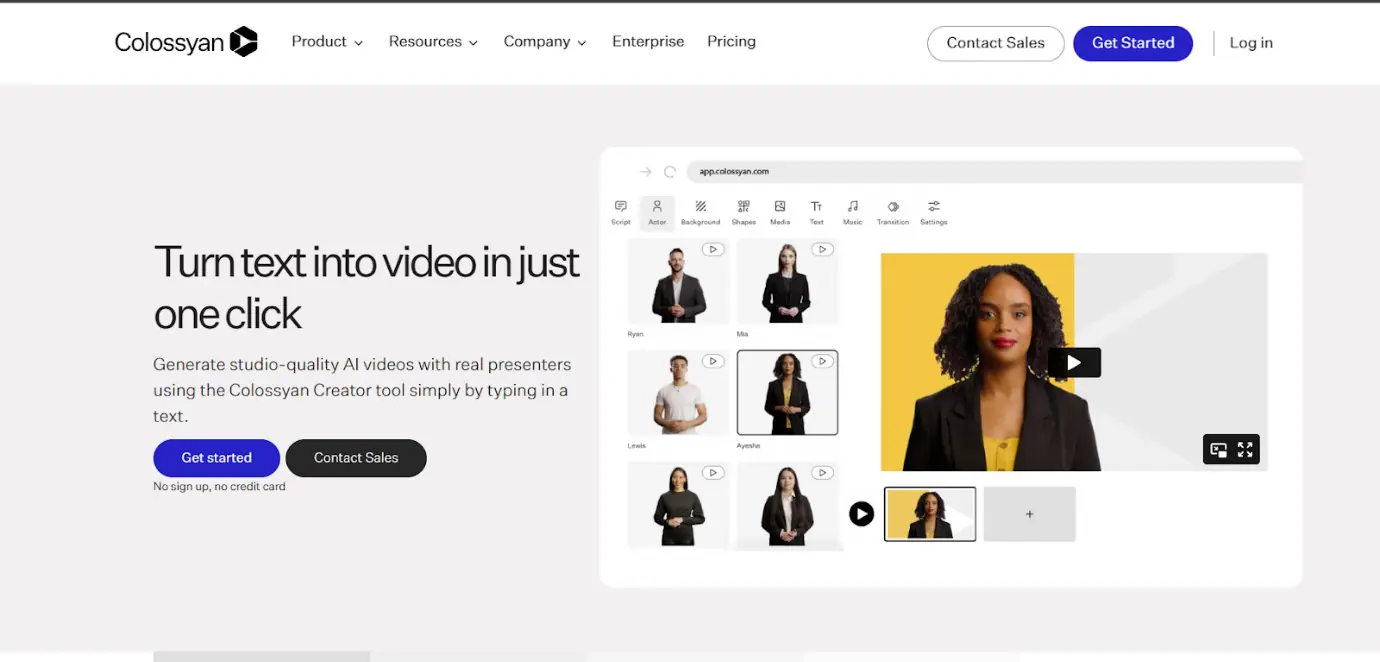Click the header Contact Sales button
The image size is (1380, 662).
996,43
